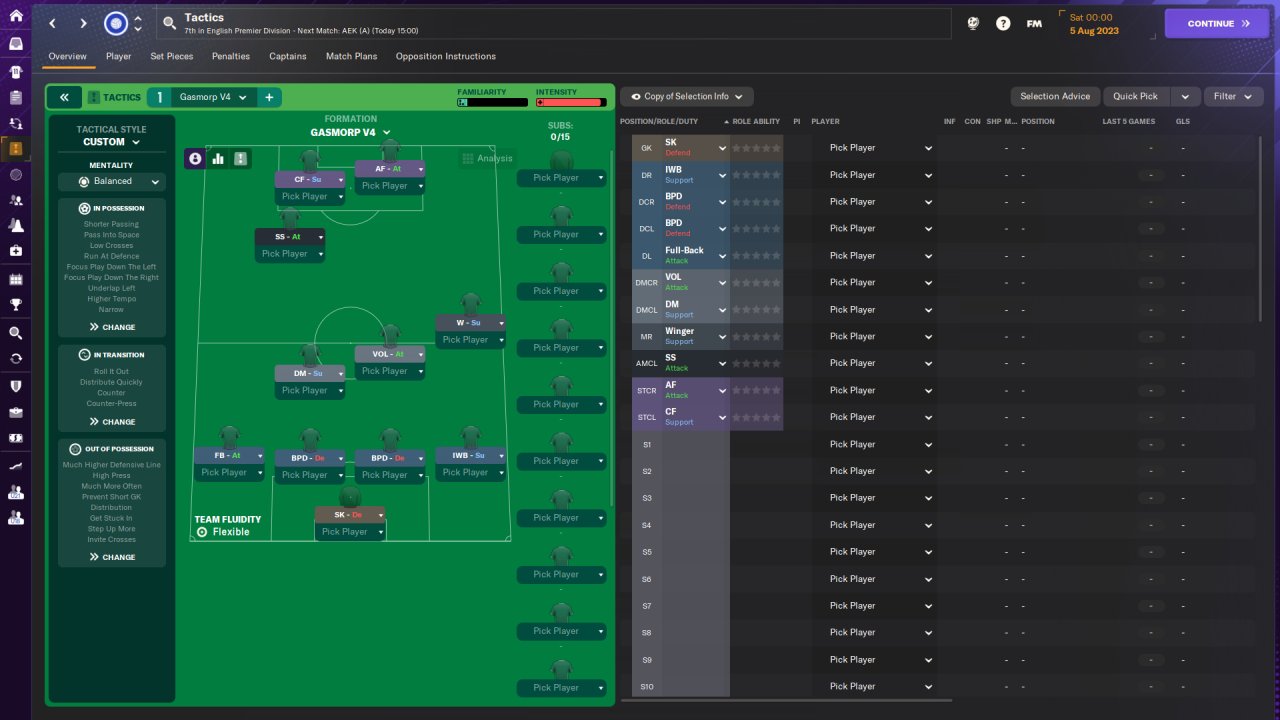
Task: Open the search magnifier in top bar
Action: 169,23
